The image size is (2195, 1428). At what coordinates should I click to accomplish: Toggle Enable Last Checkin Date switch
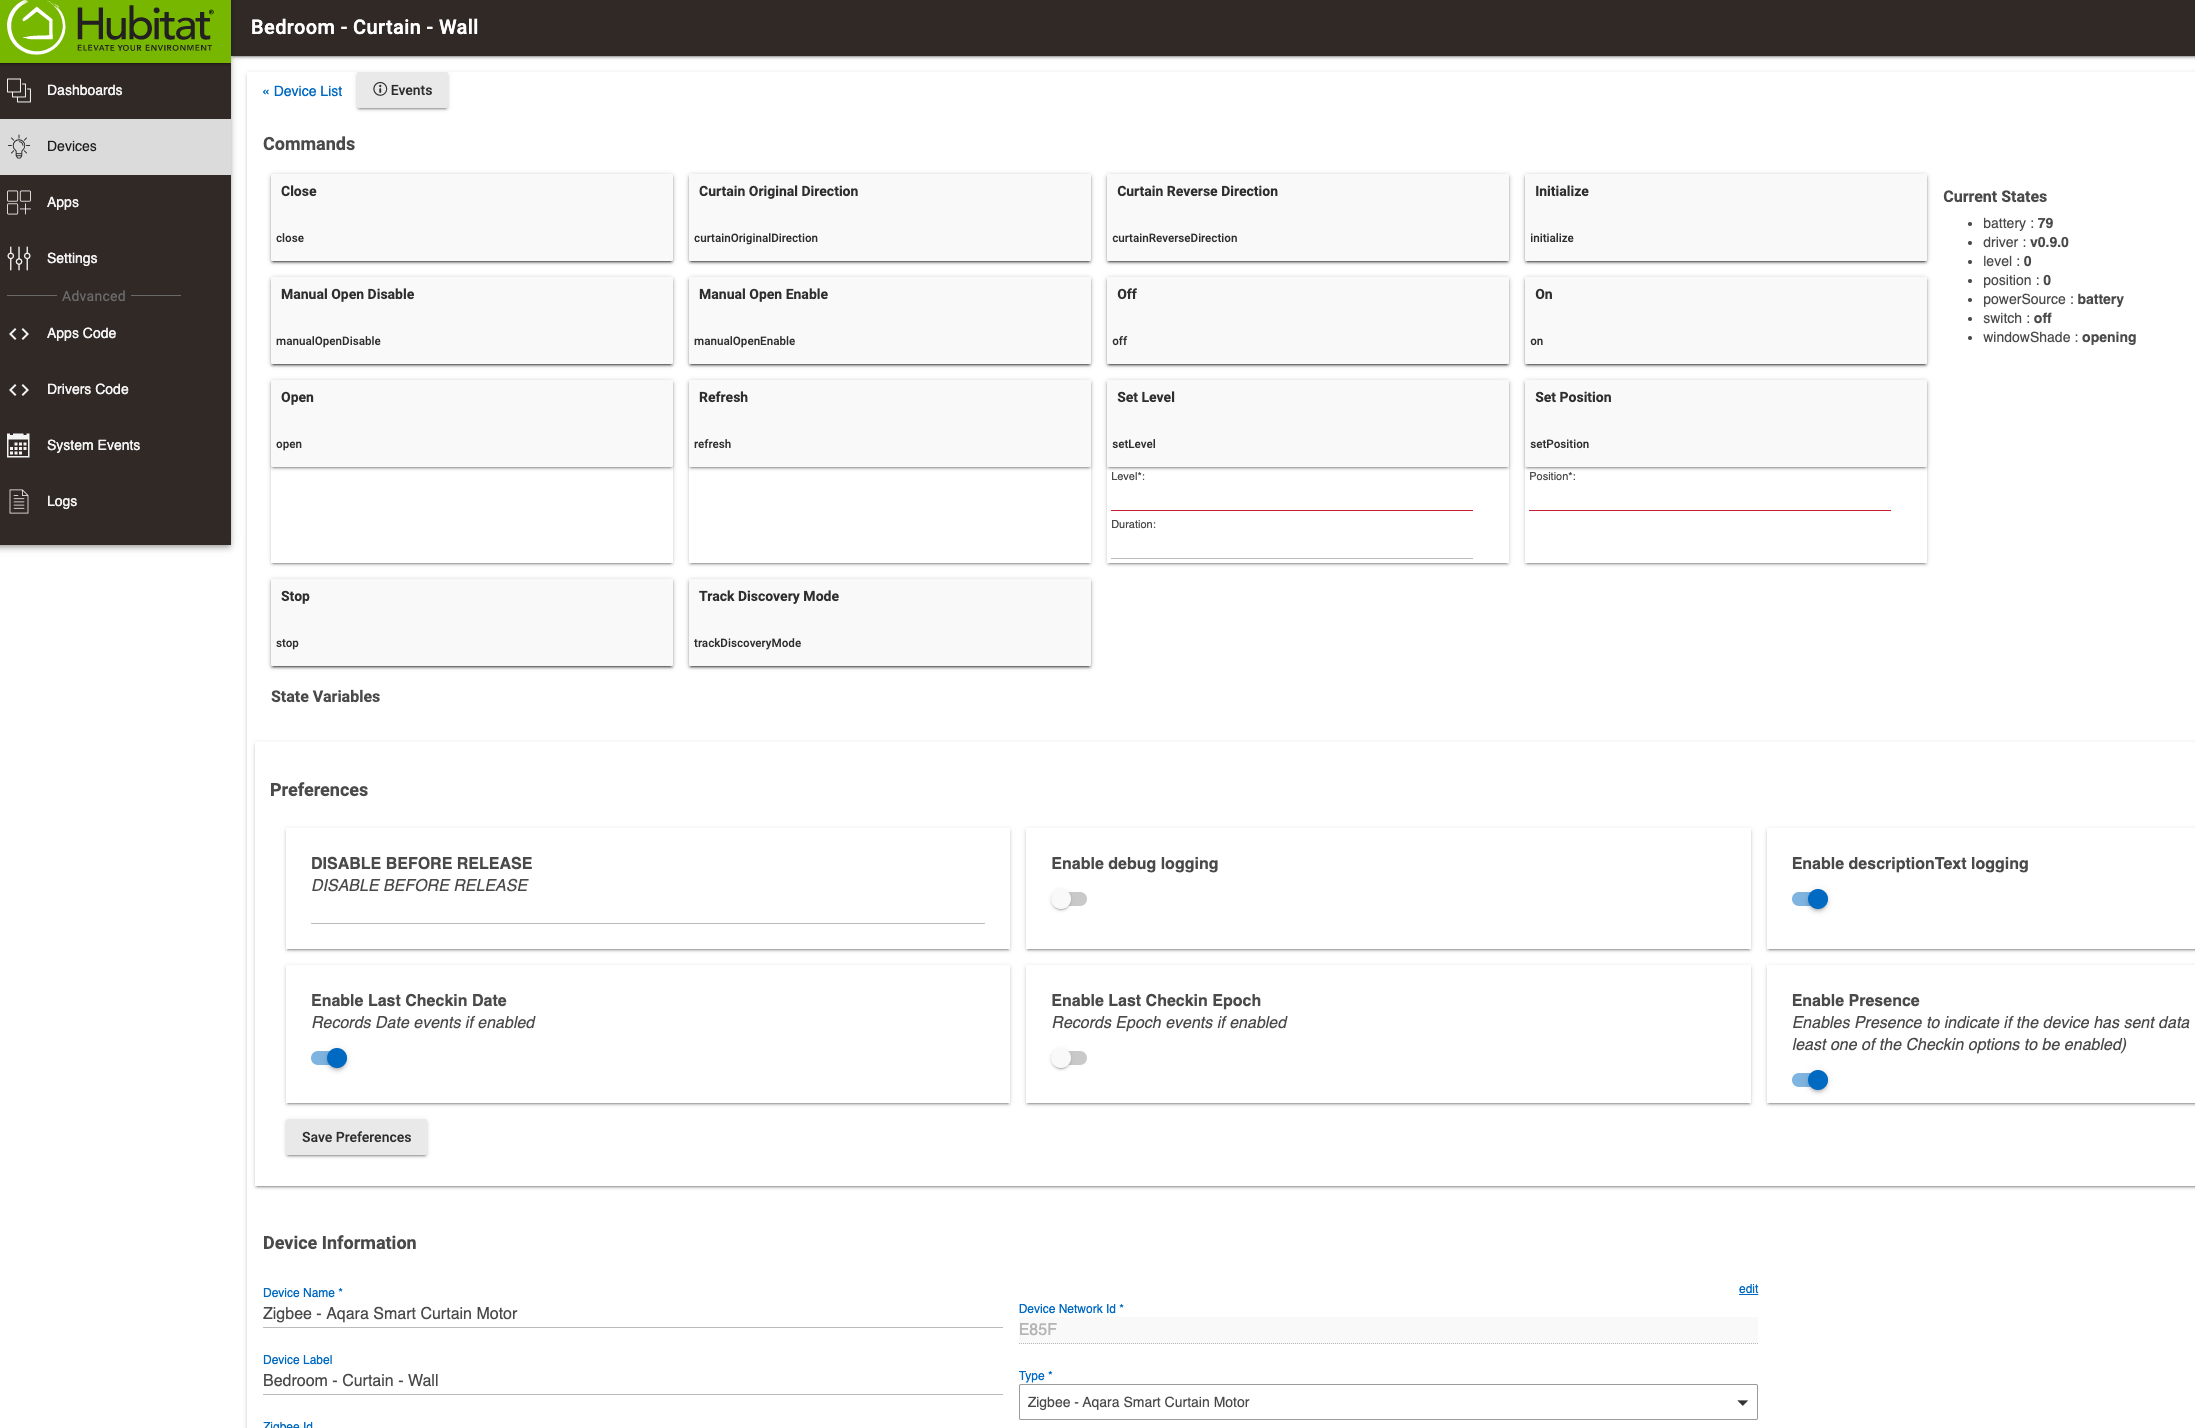(329, 1058)
